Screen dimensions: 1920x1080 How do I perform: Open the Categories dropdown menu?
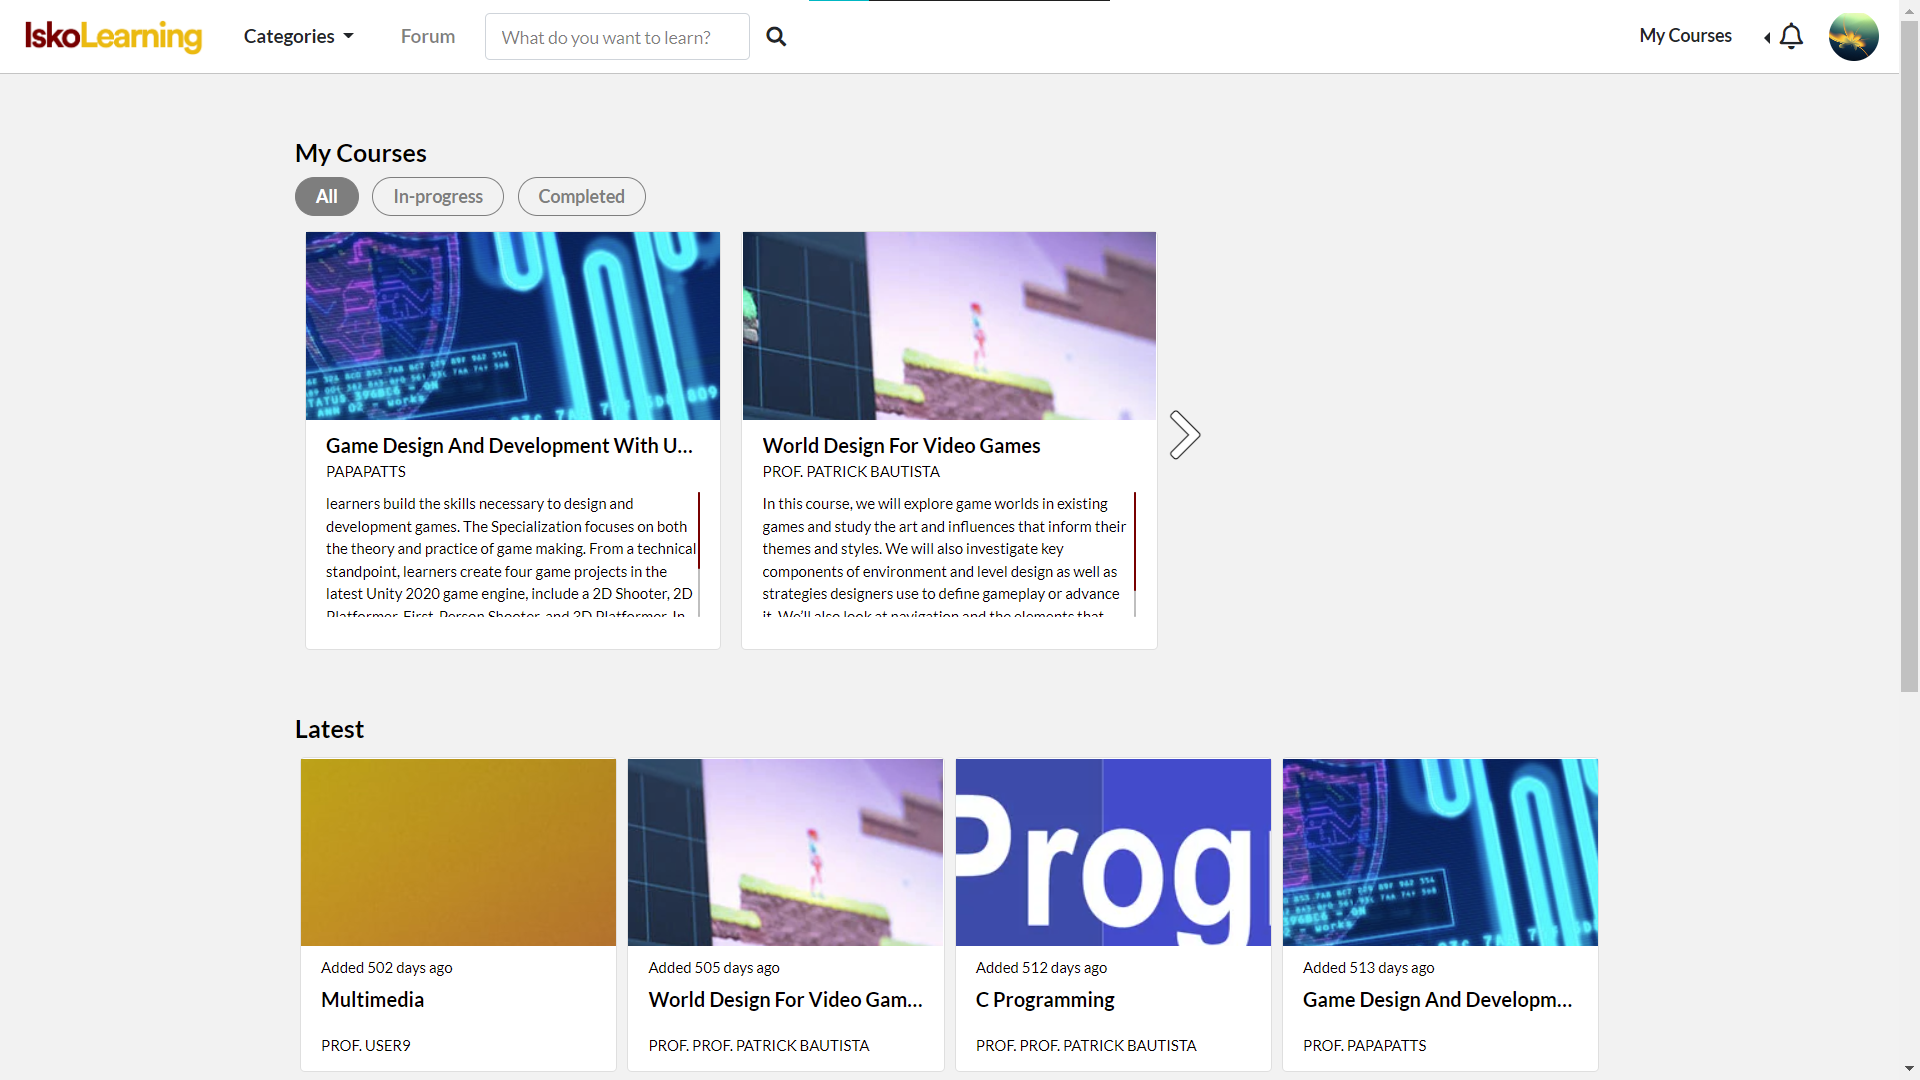298,36
